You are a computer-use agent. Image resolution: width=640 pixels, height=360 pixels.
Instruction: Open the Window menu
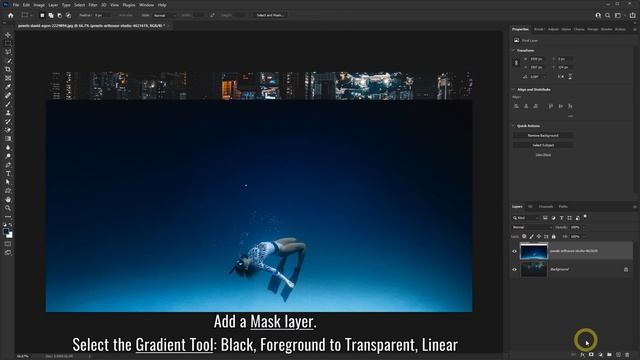(147, 5)
